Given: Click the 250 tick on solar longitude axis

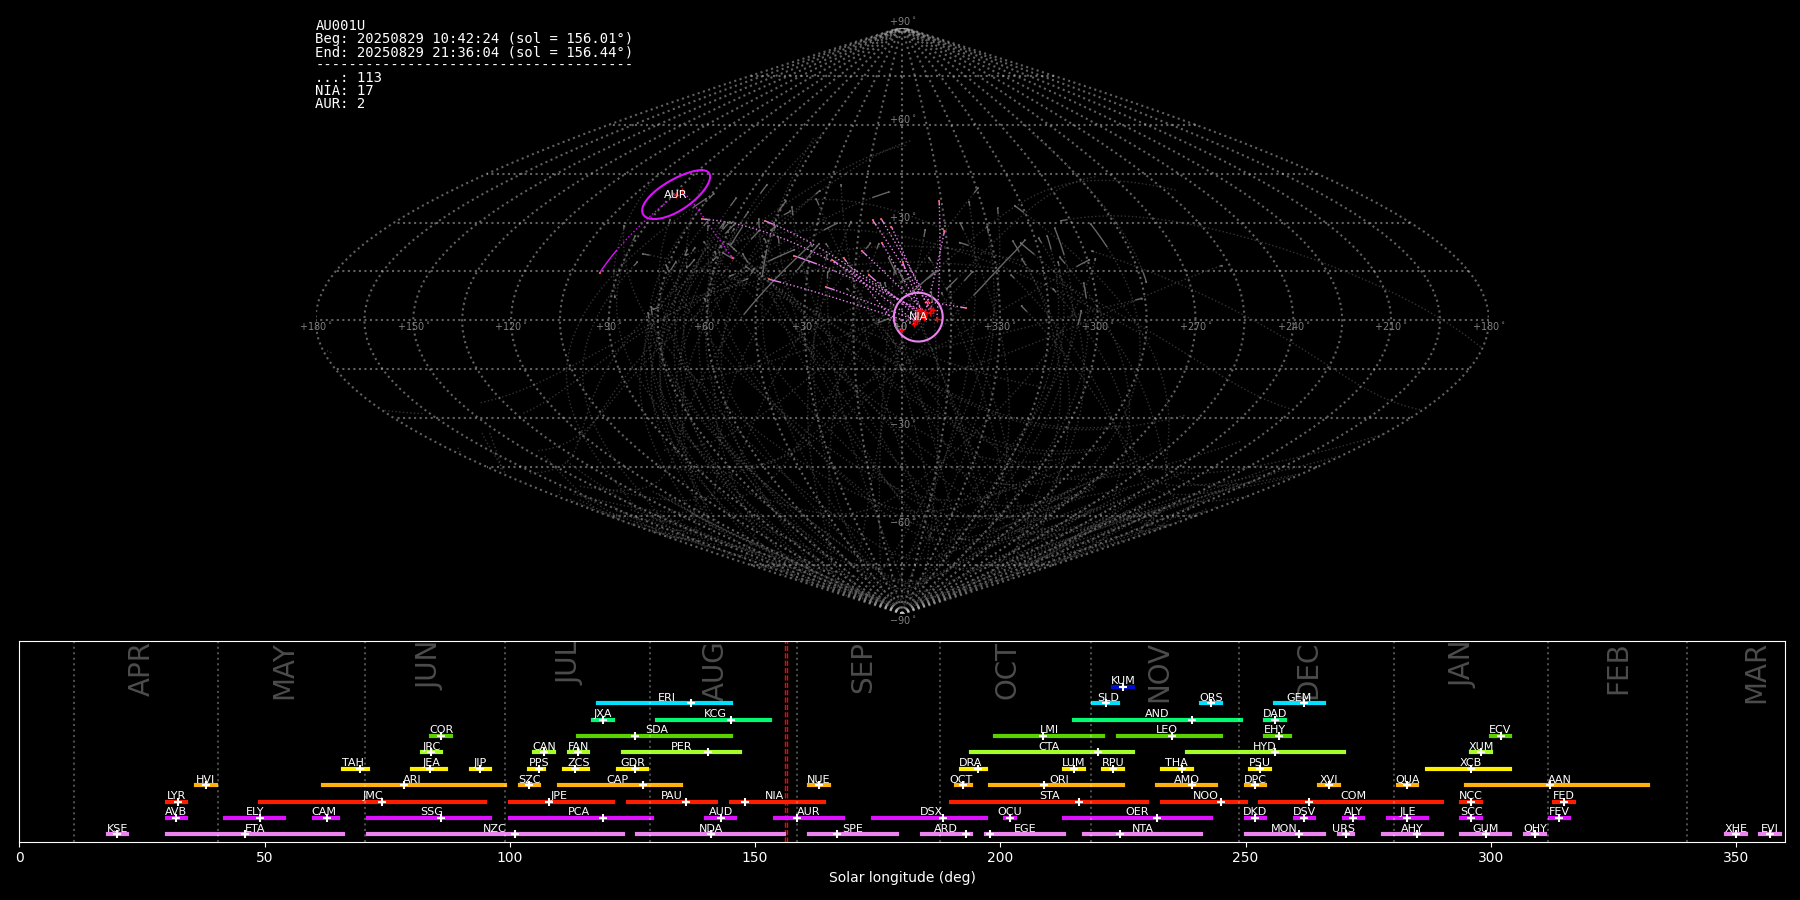Looking at the screenshot, I should pyautogui.click(x=1245, y=857).
